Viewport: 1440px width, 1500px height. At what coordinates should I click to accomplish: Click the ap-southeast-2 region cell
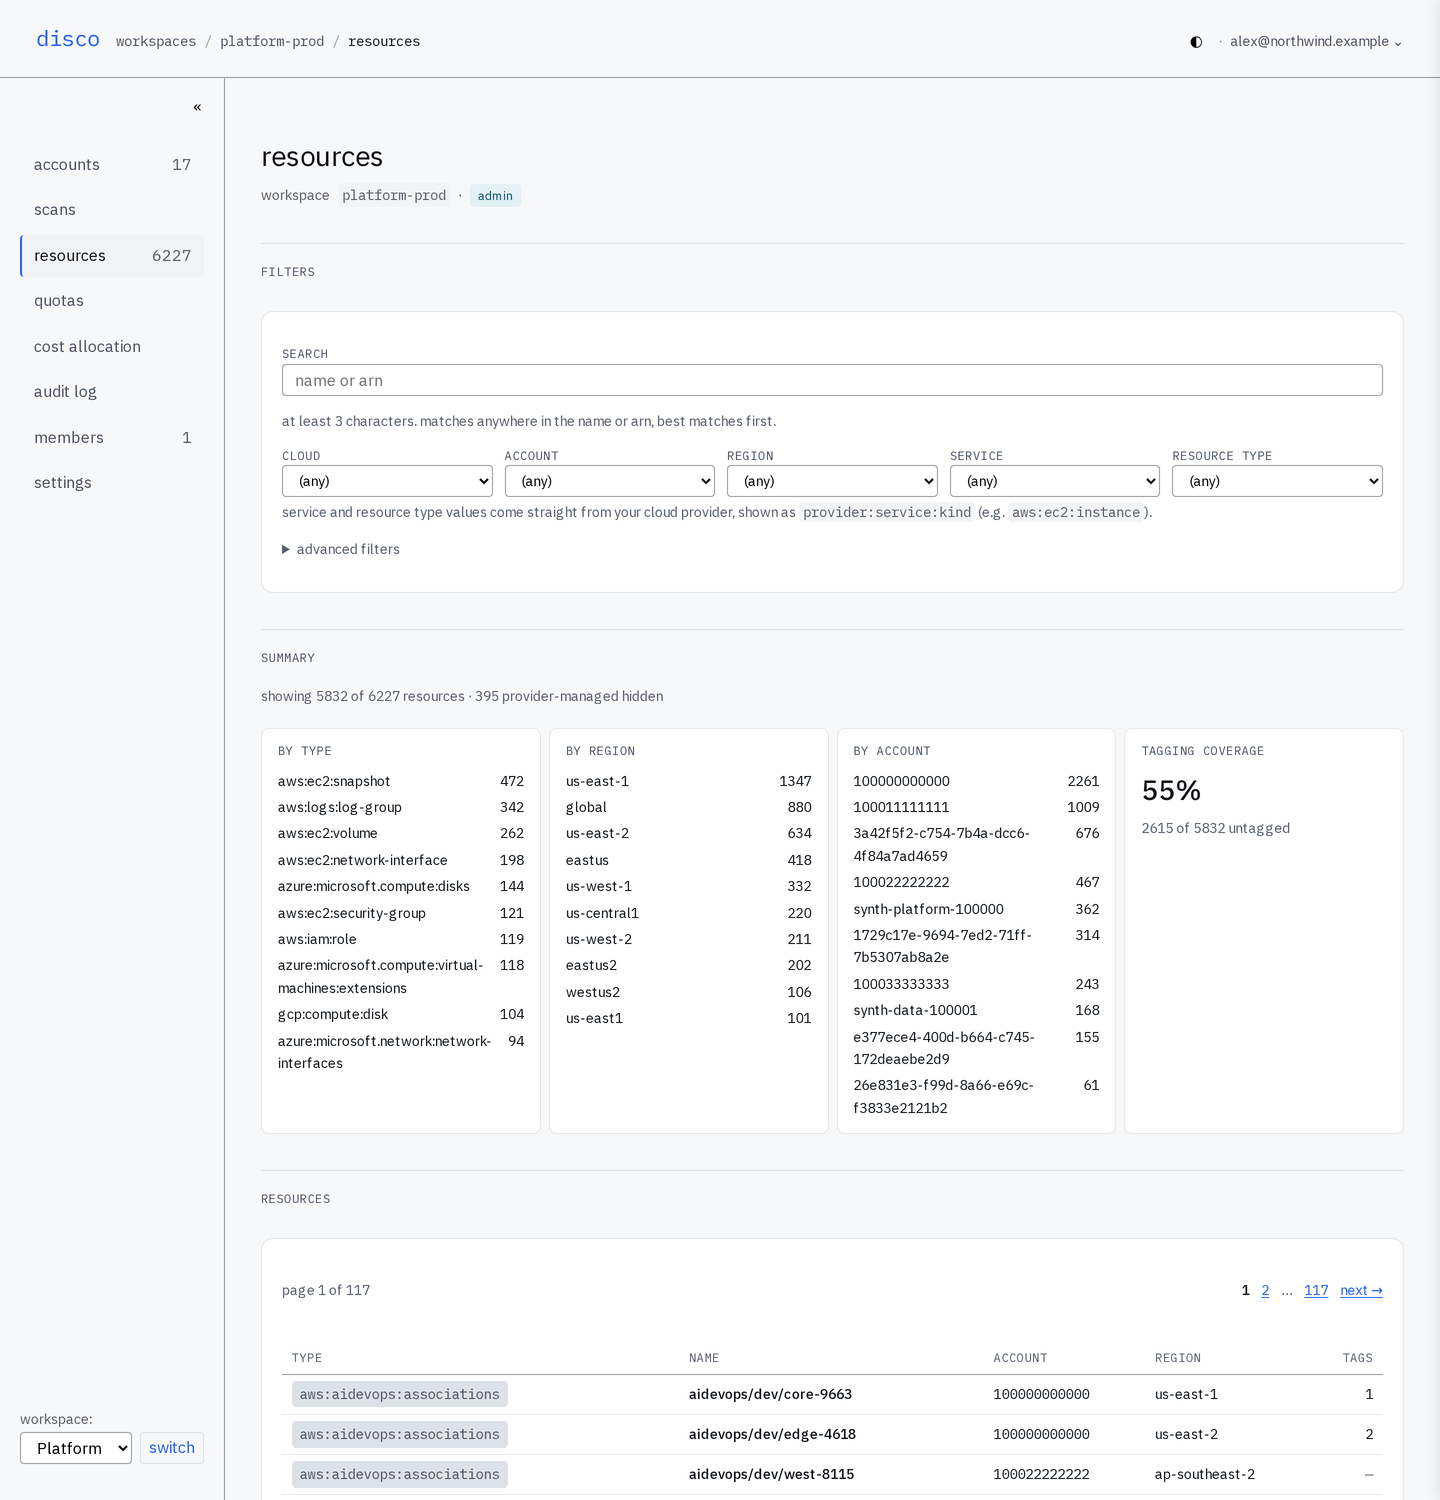(1205, 1474)
